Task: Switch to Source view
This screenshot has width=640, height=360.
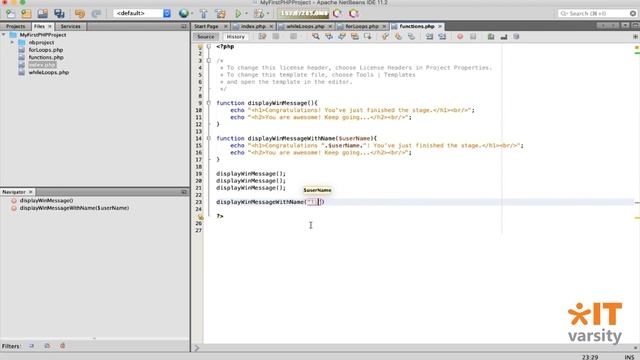Action: coord(205,37)
